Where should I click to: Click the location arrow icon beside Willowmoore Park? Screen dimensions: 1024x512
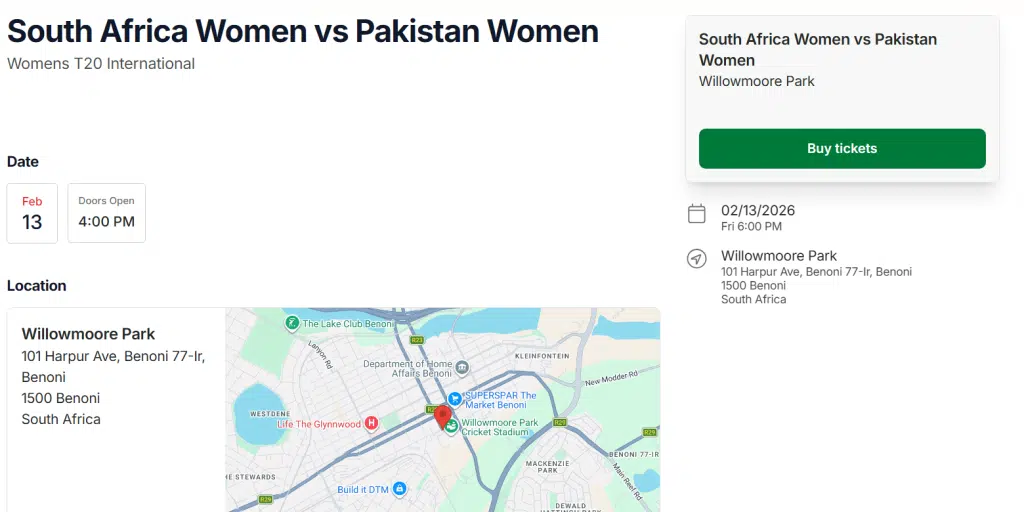(697, 259)
